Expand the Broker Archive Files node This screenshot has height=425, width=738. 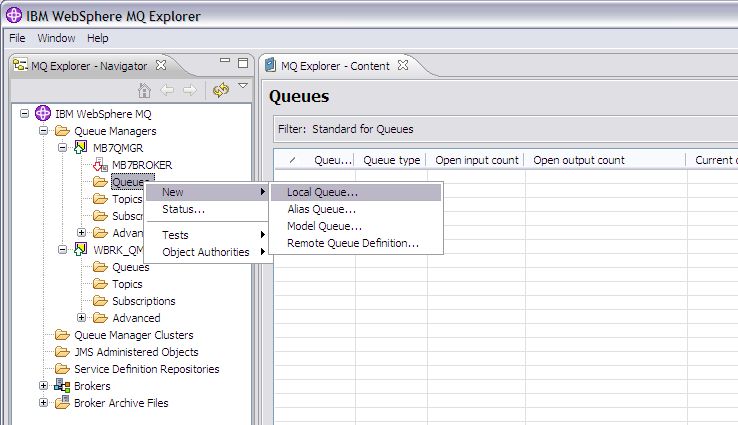[x=43, y=402]
